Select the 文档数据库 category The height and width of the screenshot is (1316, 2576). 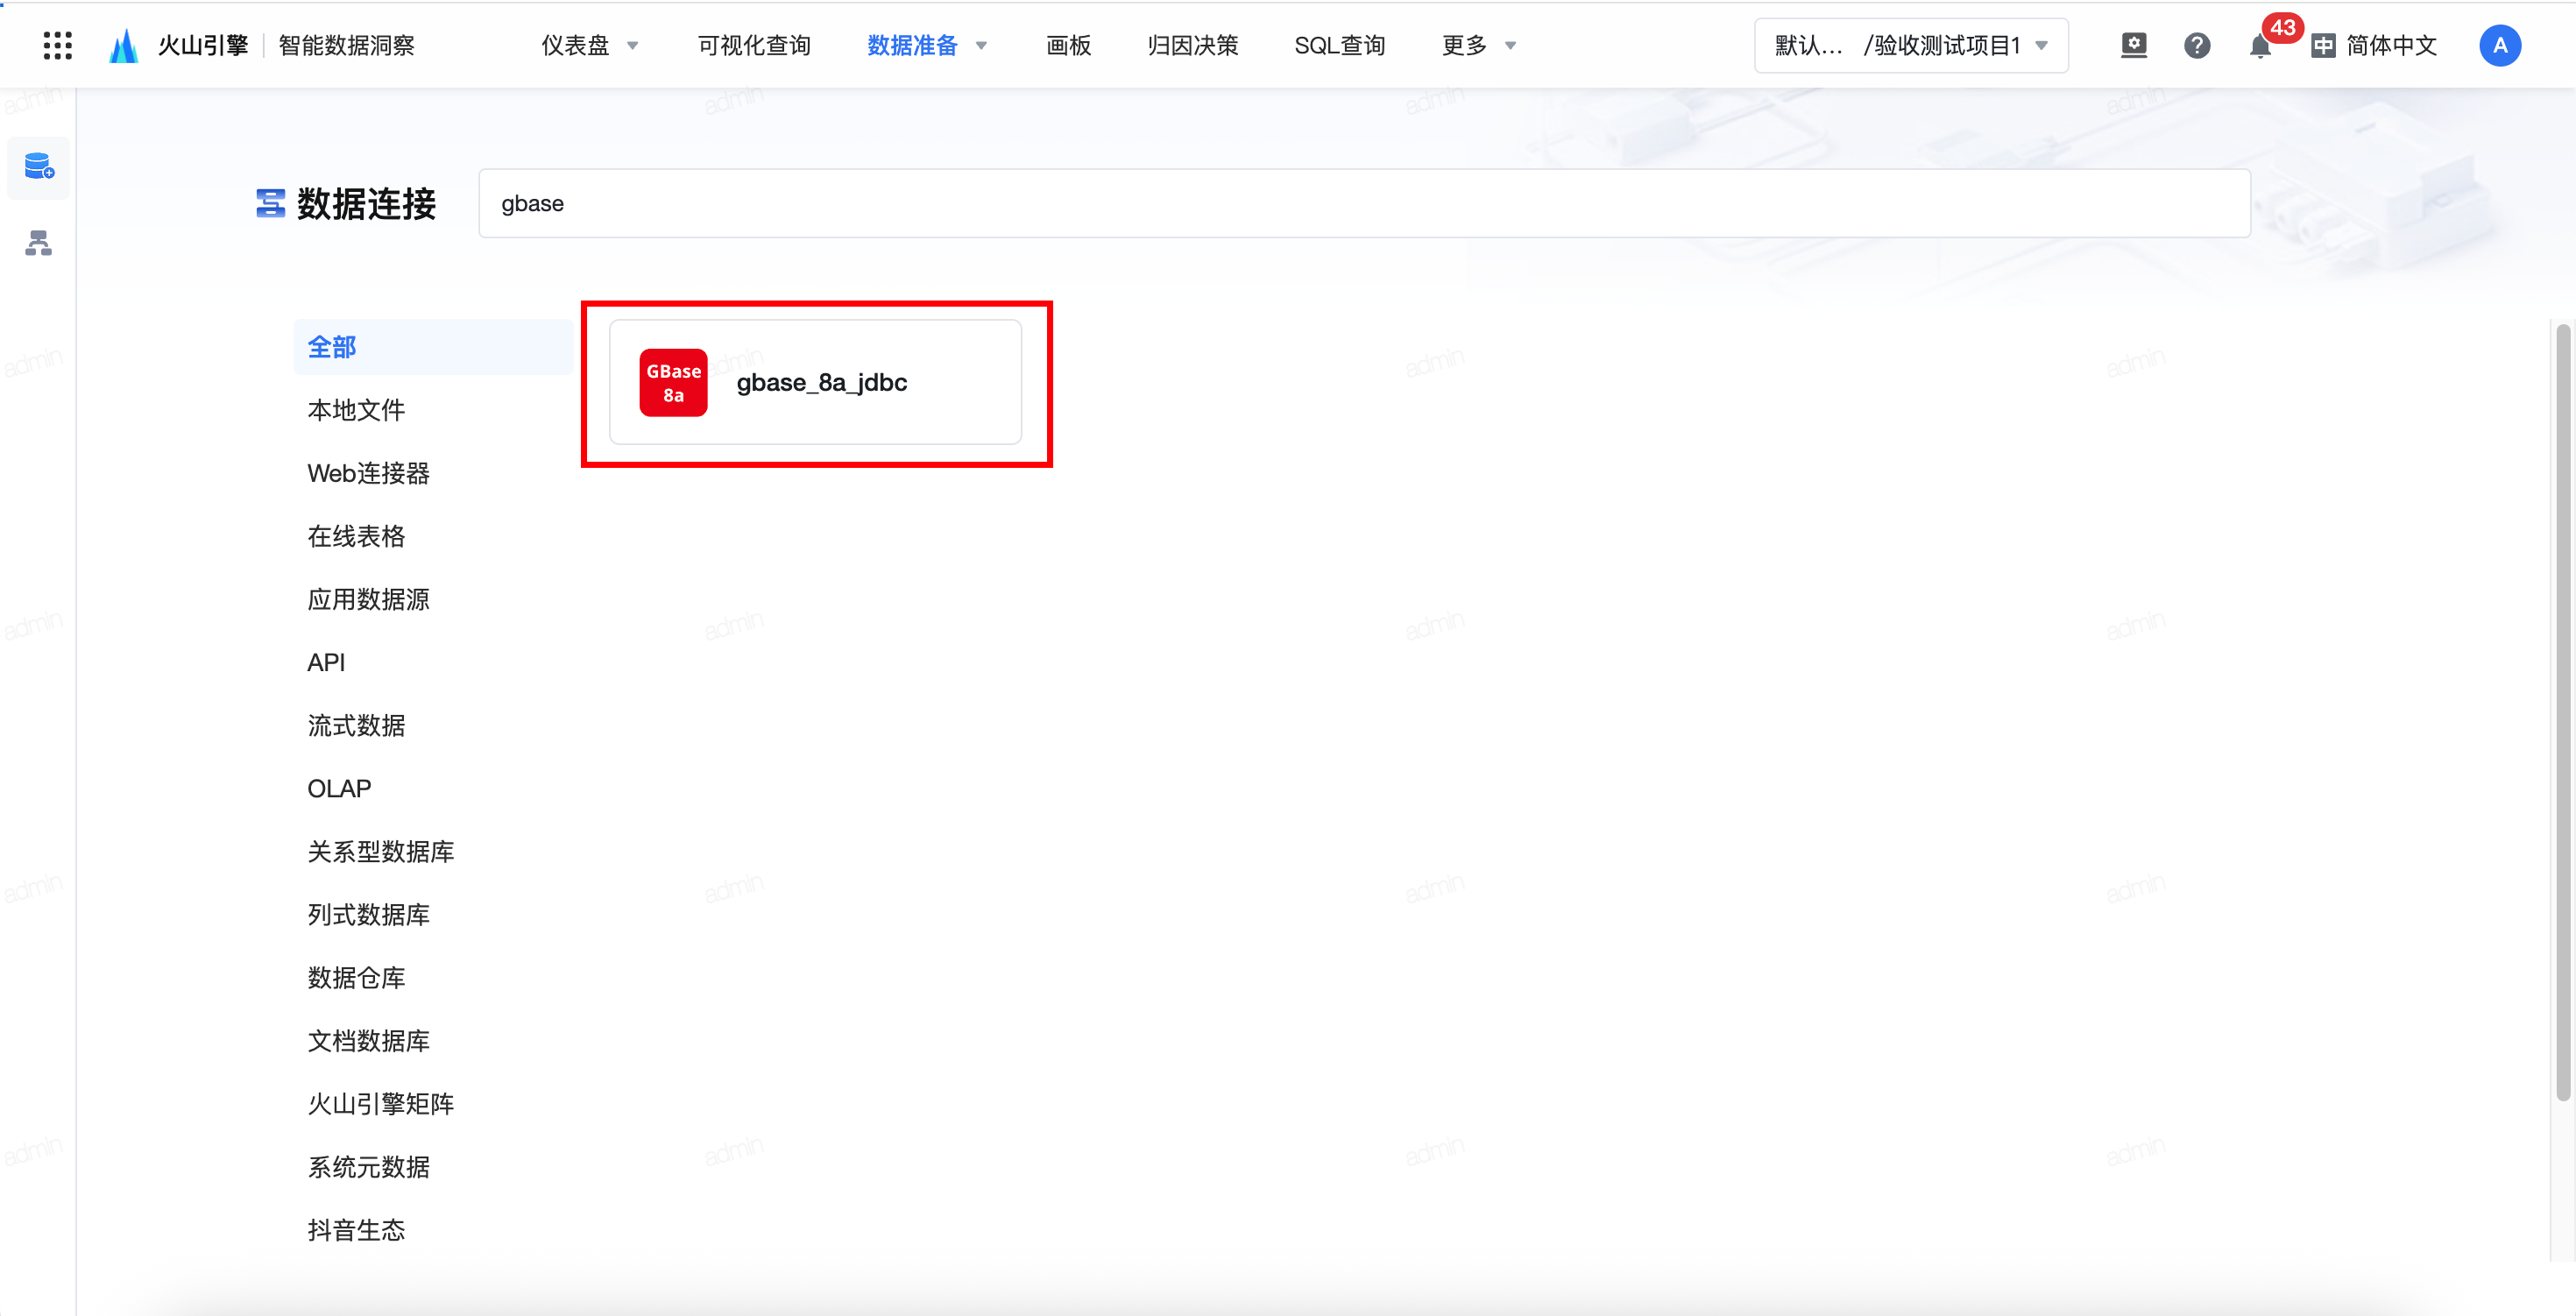(368, 1040)
